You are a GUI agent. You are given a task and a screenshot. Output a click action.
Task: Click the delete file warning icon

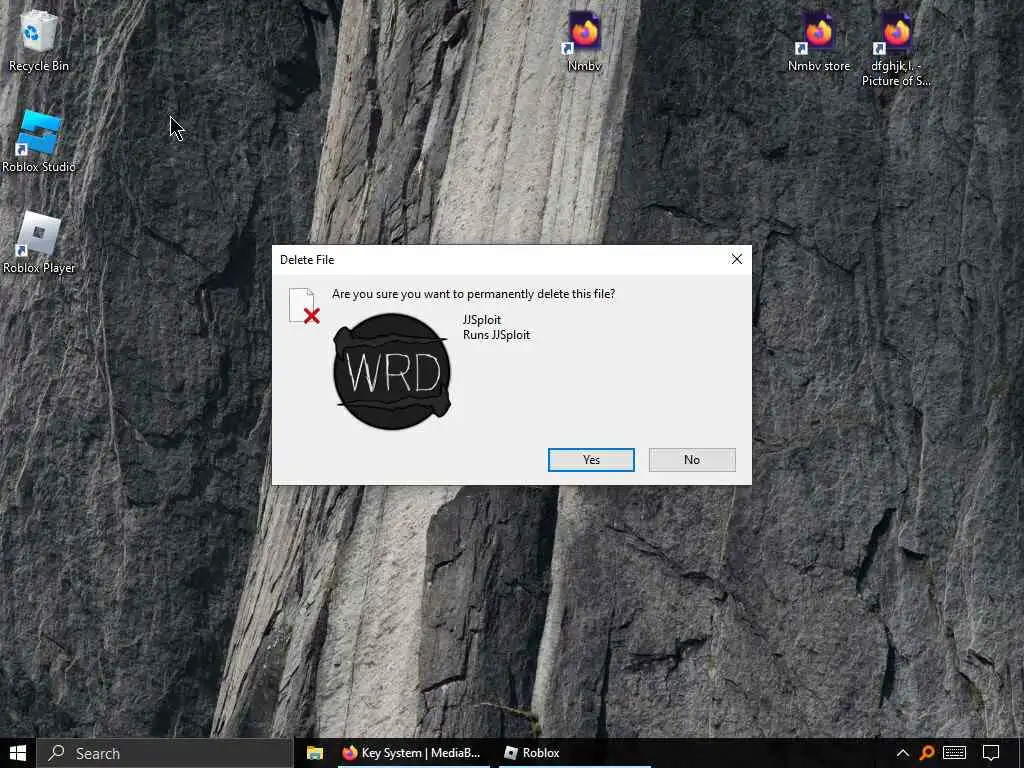pos(304,306)
